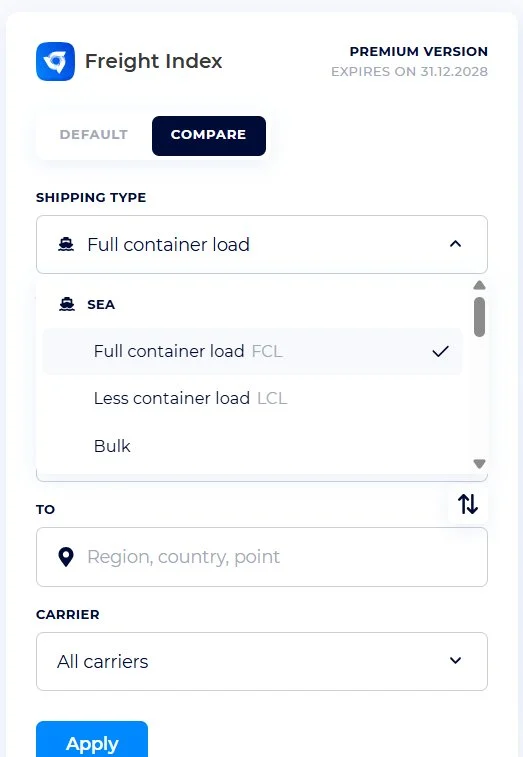523x757 pixels.
Task: Click the dropdown list scrollbar thumb
Action: (479, 317)
